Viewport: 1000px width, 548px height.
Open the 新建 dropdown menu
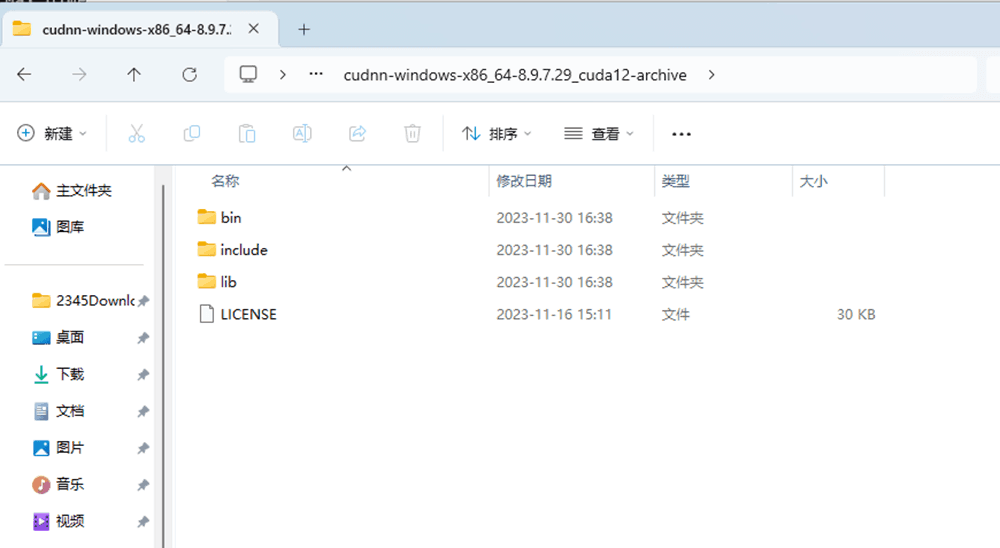(53, 133)
